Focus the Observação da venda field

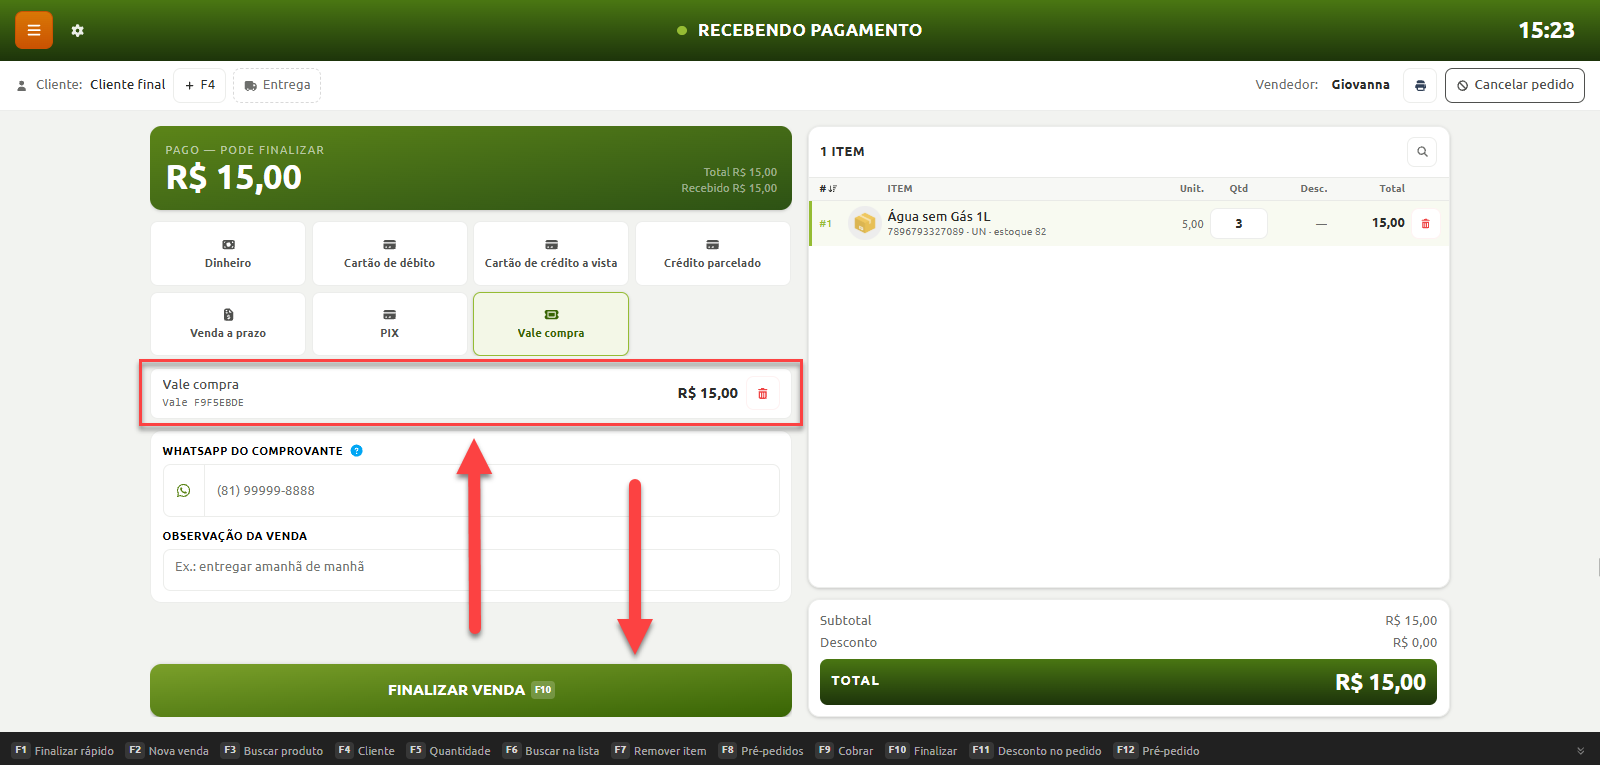[x=471, y=570]
